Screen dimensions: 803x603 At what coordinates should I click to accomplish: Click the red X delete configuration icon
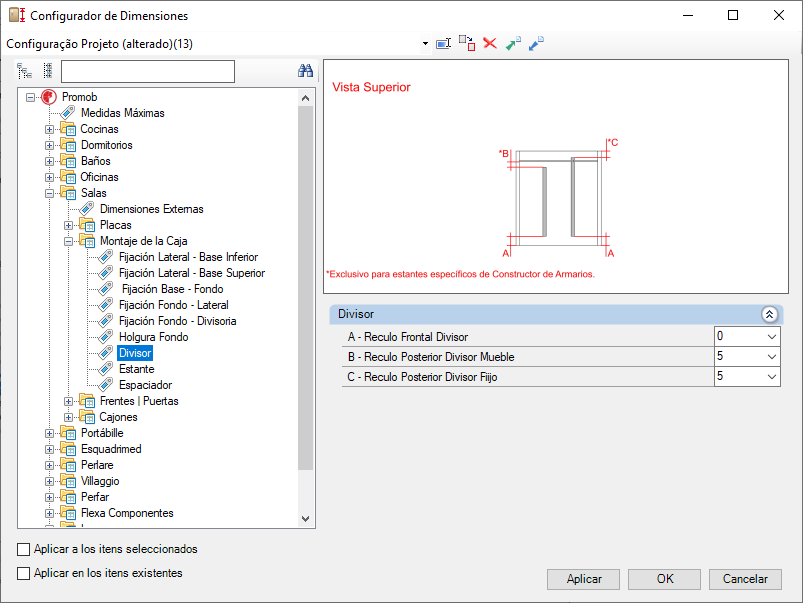pyautogui.click(x=490, y=43)
